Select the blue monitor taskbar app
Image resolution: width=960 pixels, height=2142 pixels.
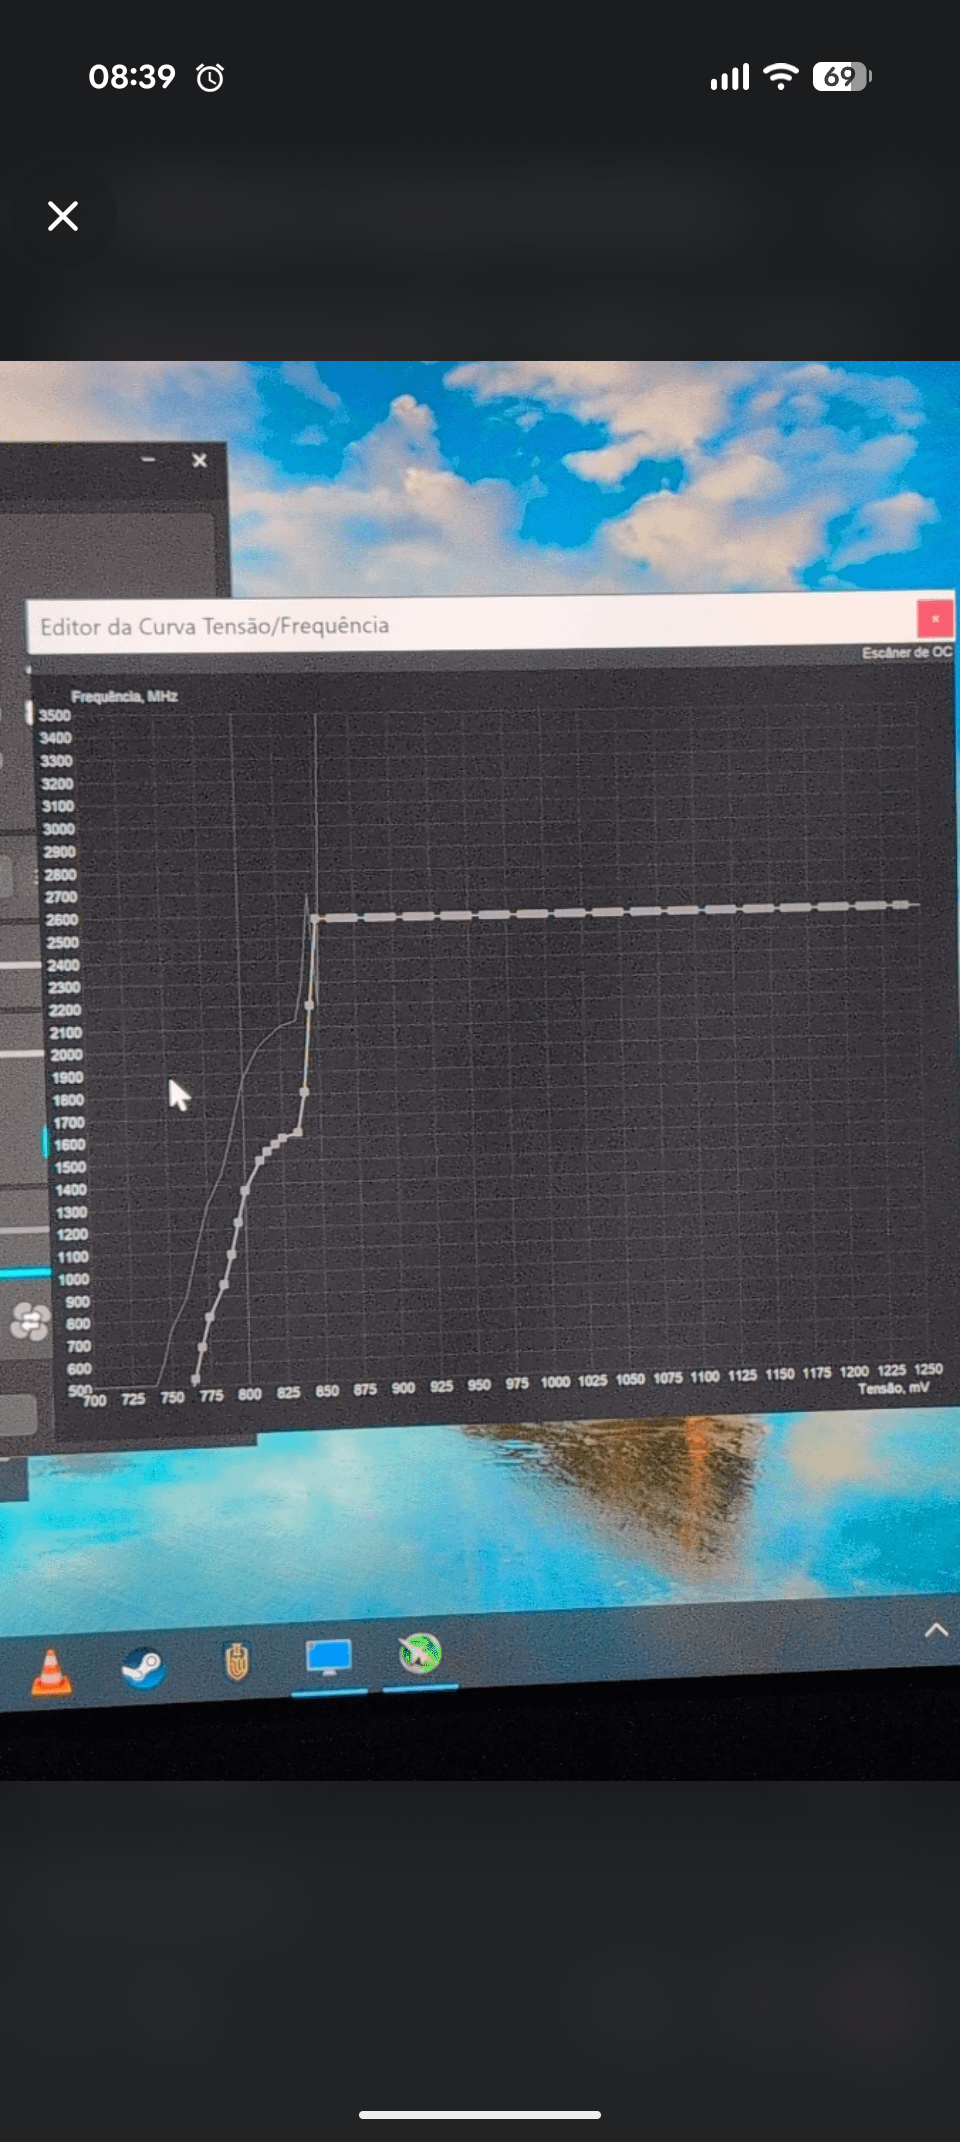click(x=329, y=1657)
